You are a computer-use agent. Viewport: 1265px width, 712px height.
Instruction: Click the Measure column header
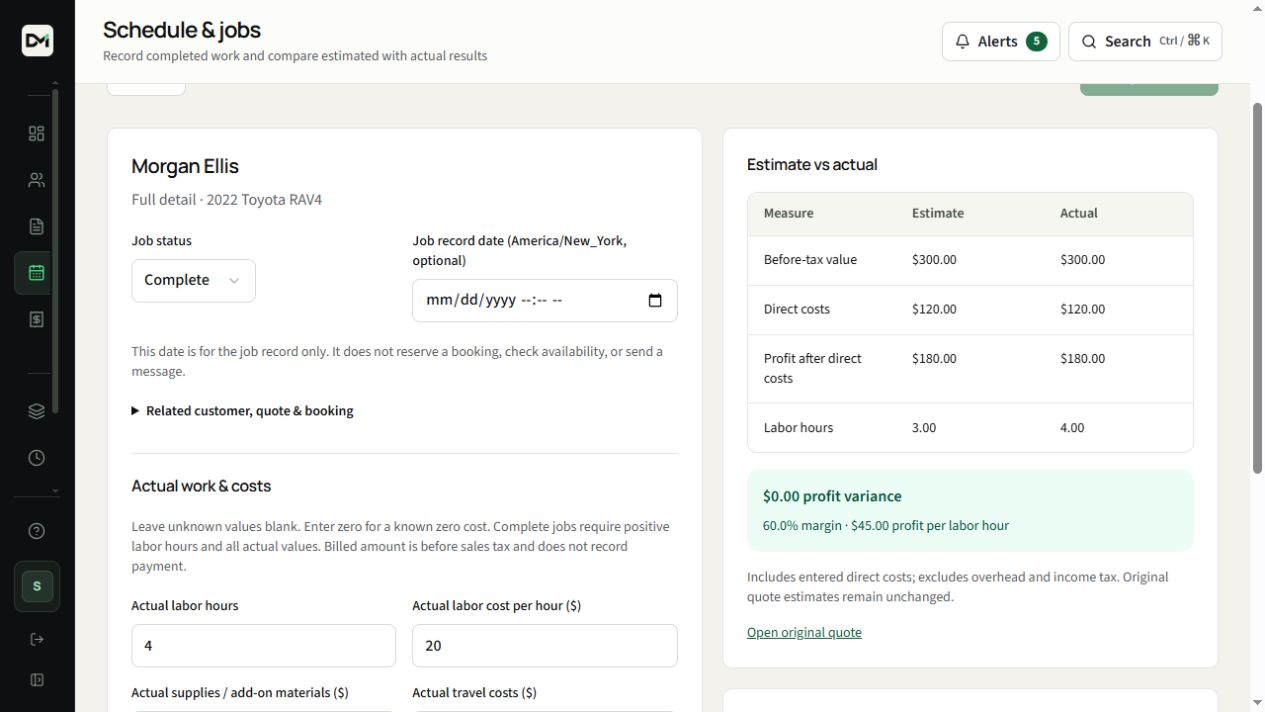789,213
